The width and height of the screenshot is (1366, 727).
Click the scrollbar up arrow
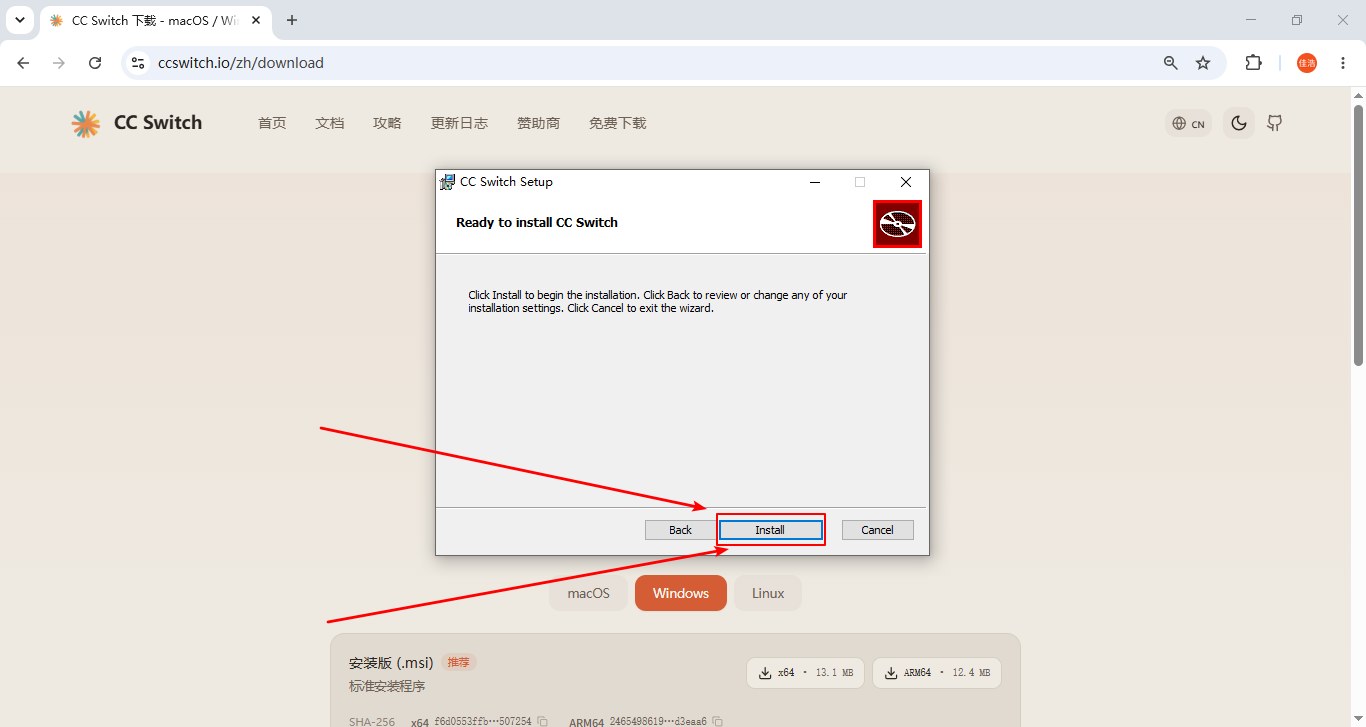[1358, 95]
